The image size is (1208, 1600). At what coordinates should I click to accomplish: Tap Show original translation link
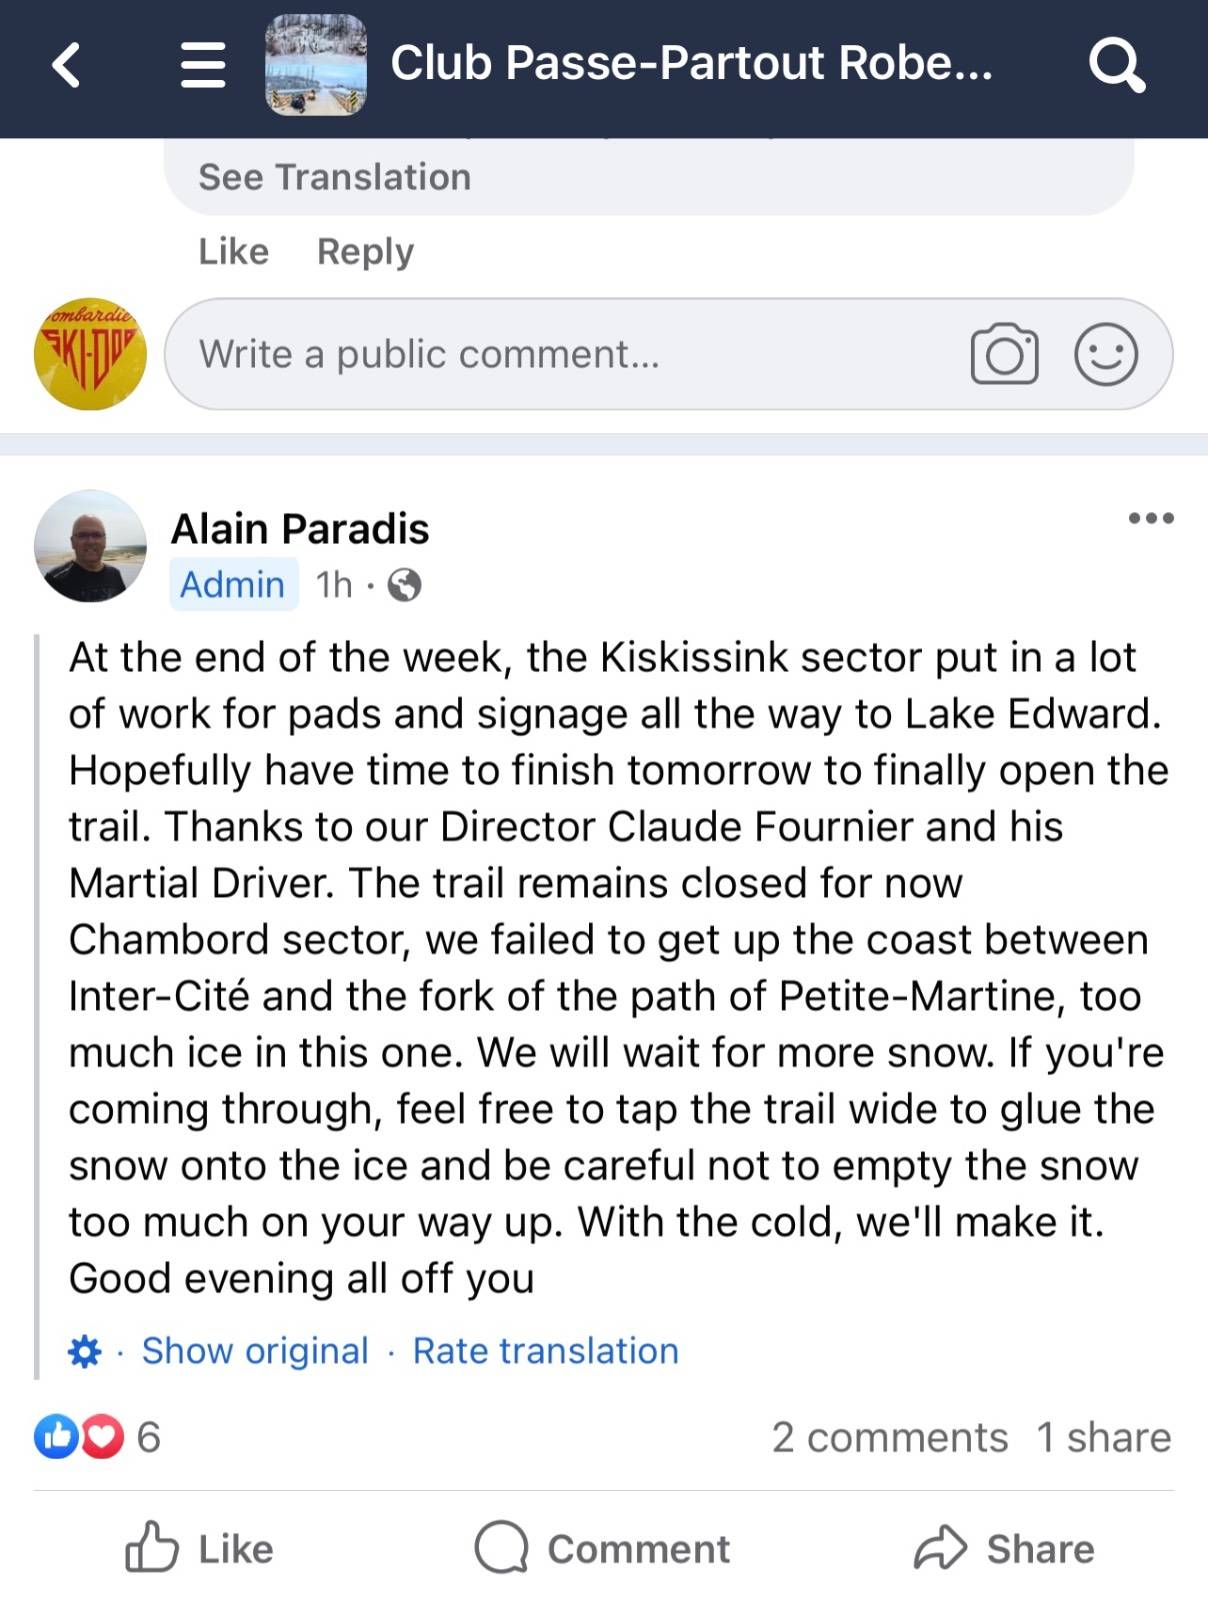click(x=255, y=1351)
